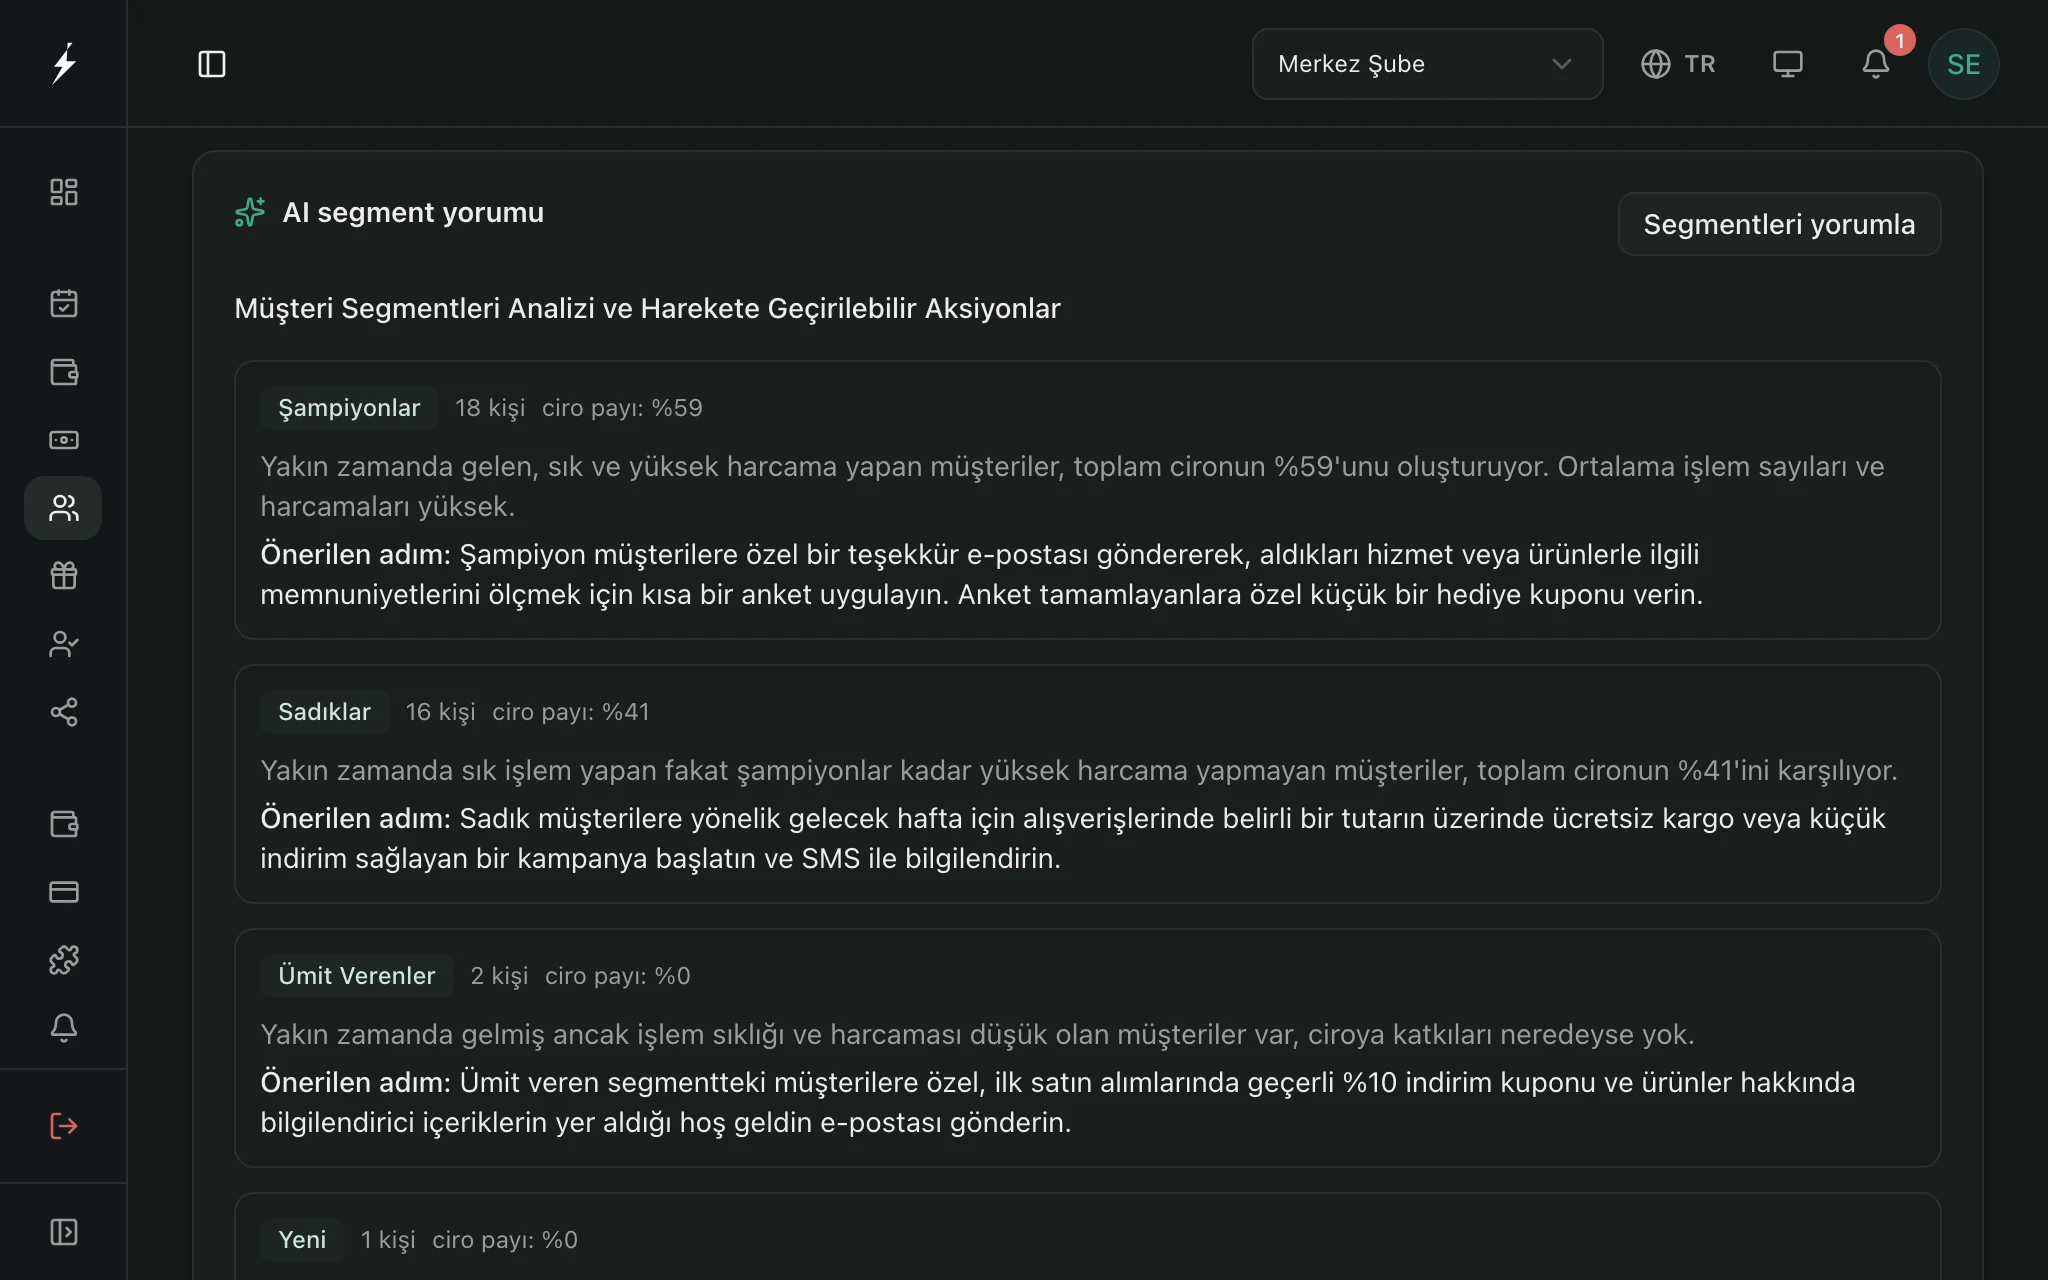This screenshot has width=2048, height=1280.
Task: Click the Sadıklar segment tag
Action: pos(324,712)
